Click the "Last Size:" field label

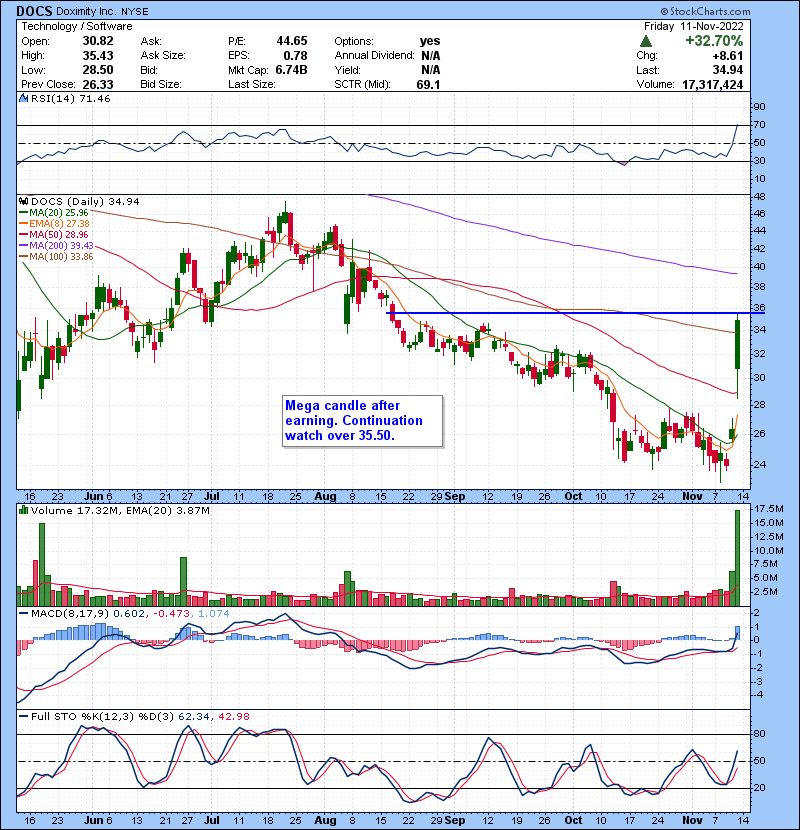[251, 84]
